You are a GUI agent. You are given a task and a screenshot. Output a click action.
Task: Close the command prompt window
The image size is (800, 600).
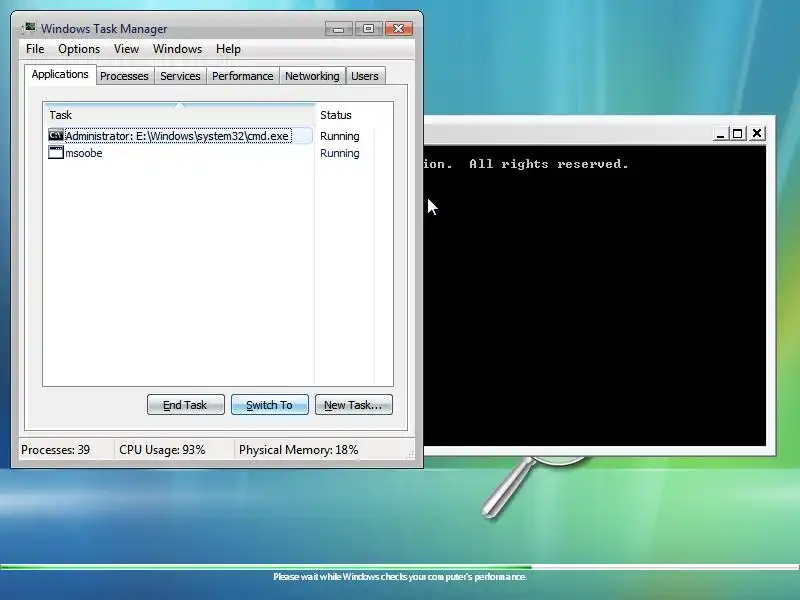click(x=757, y=134)
